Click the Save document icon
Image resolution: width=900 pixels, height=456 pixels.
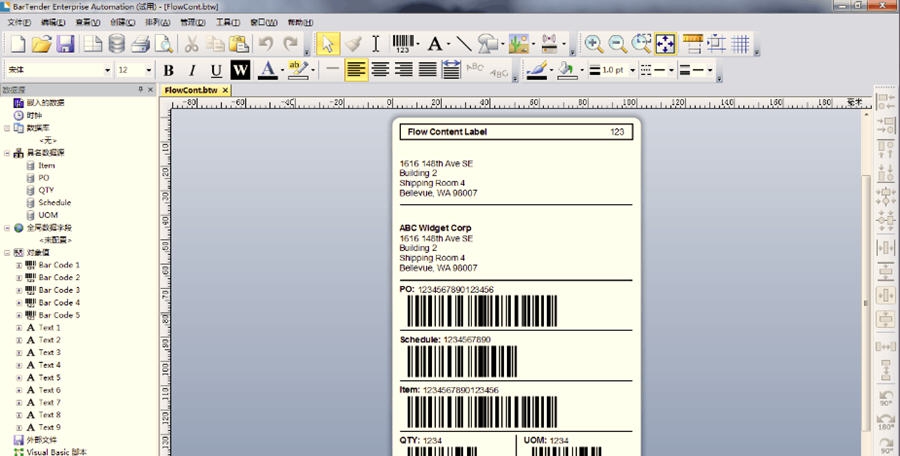(65, 44)
